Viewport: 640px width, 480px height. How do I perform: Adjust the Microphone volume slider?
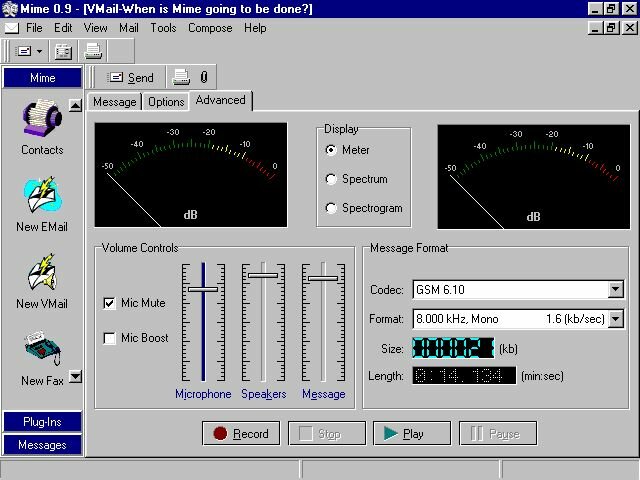pos(203,289)
